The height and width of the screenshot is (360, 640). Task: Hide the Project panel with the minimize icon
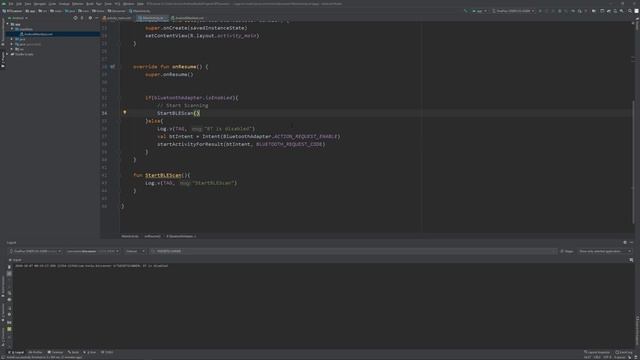tap(97, 18)
